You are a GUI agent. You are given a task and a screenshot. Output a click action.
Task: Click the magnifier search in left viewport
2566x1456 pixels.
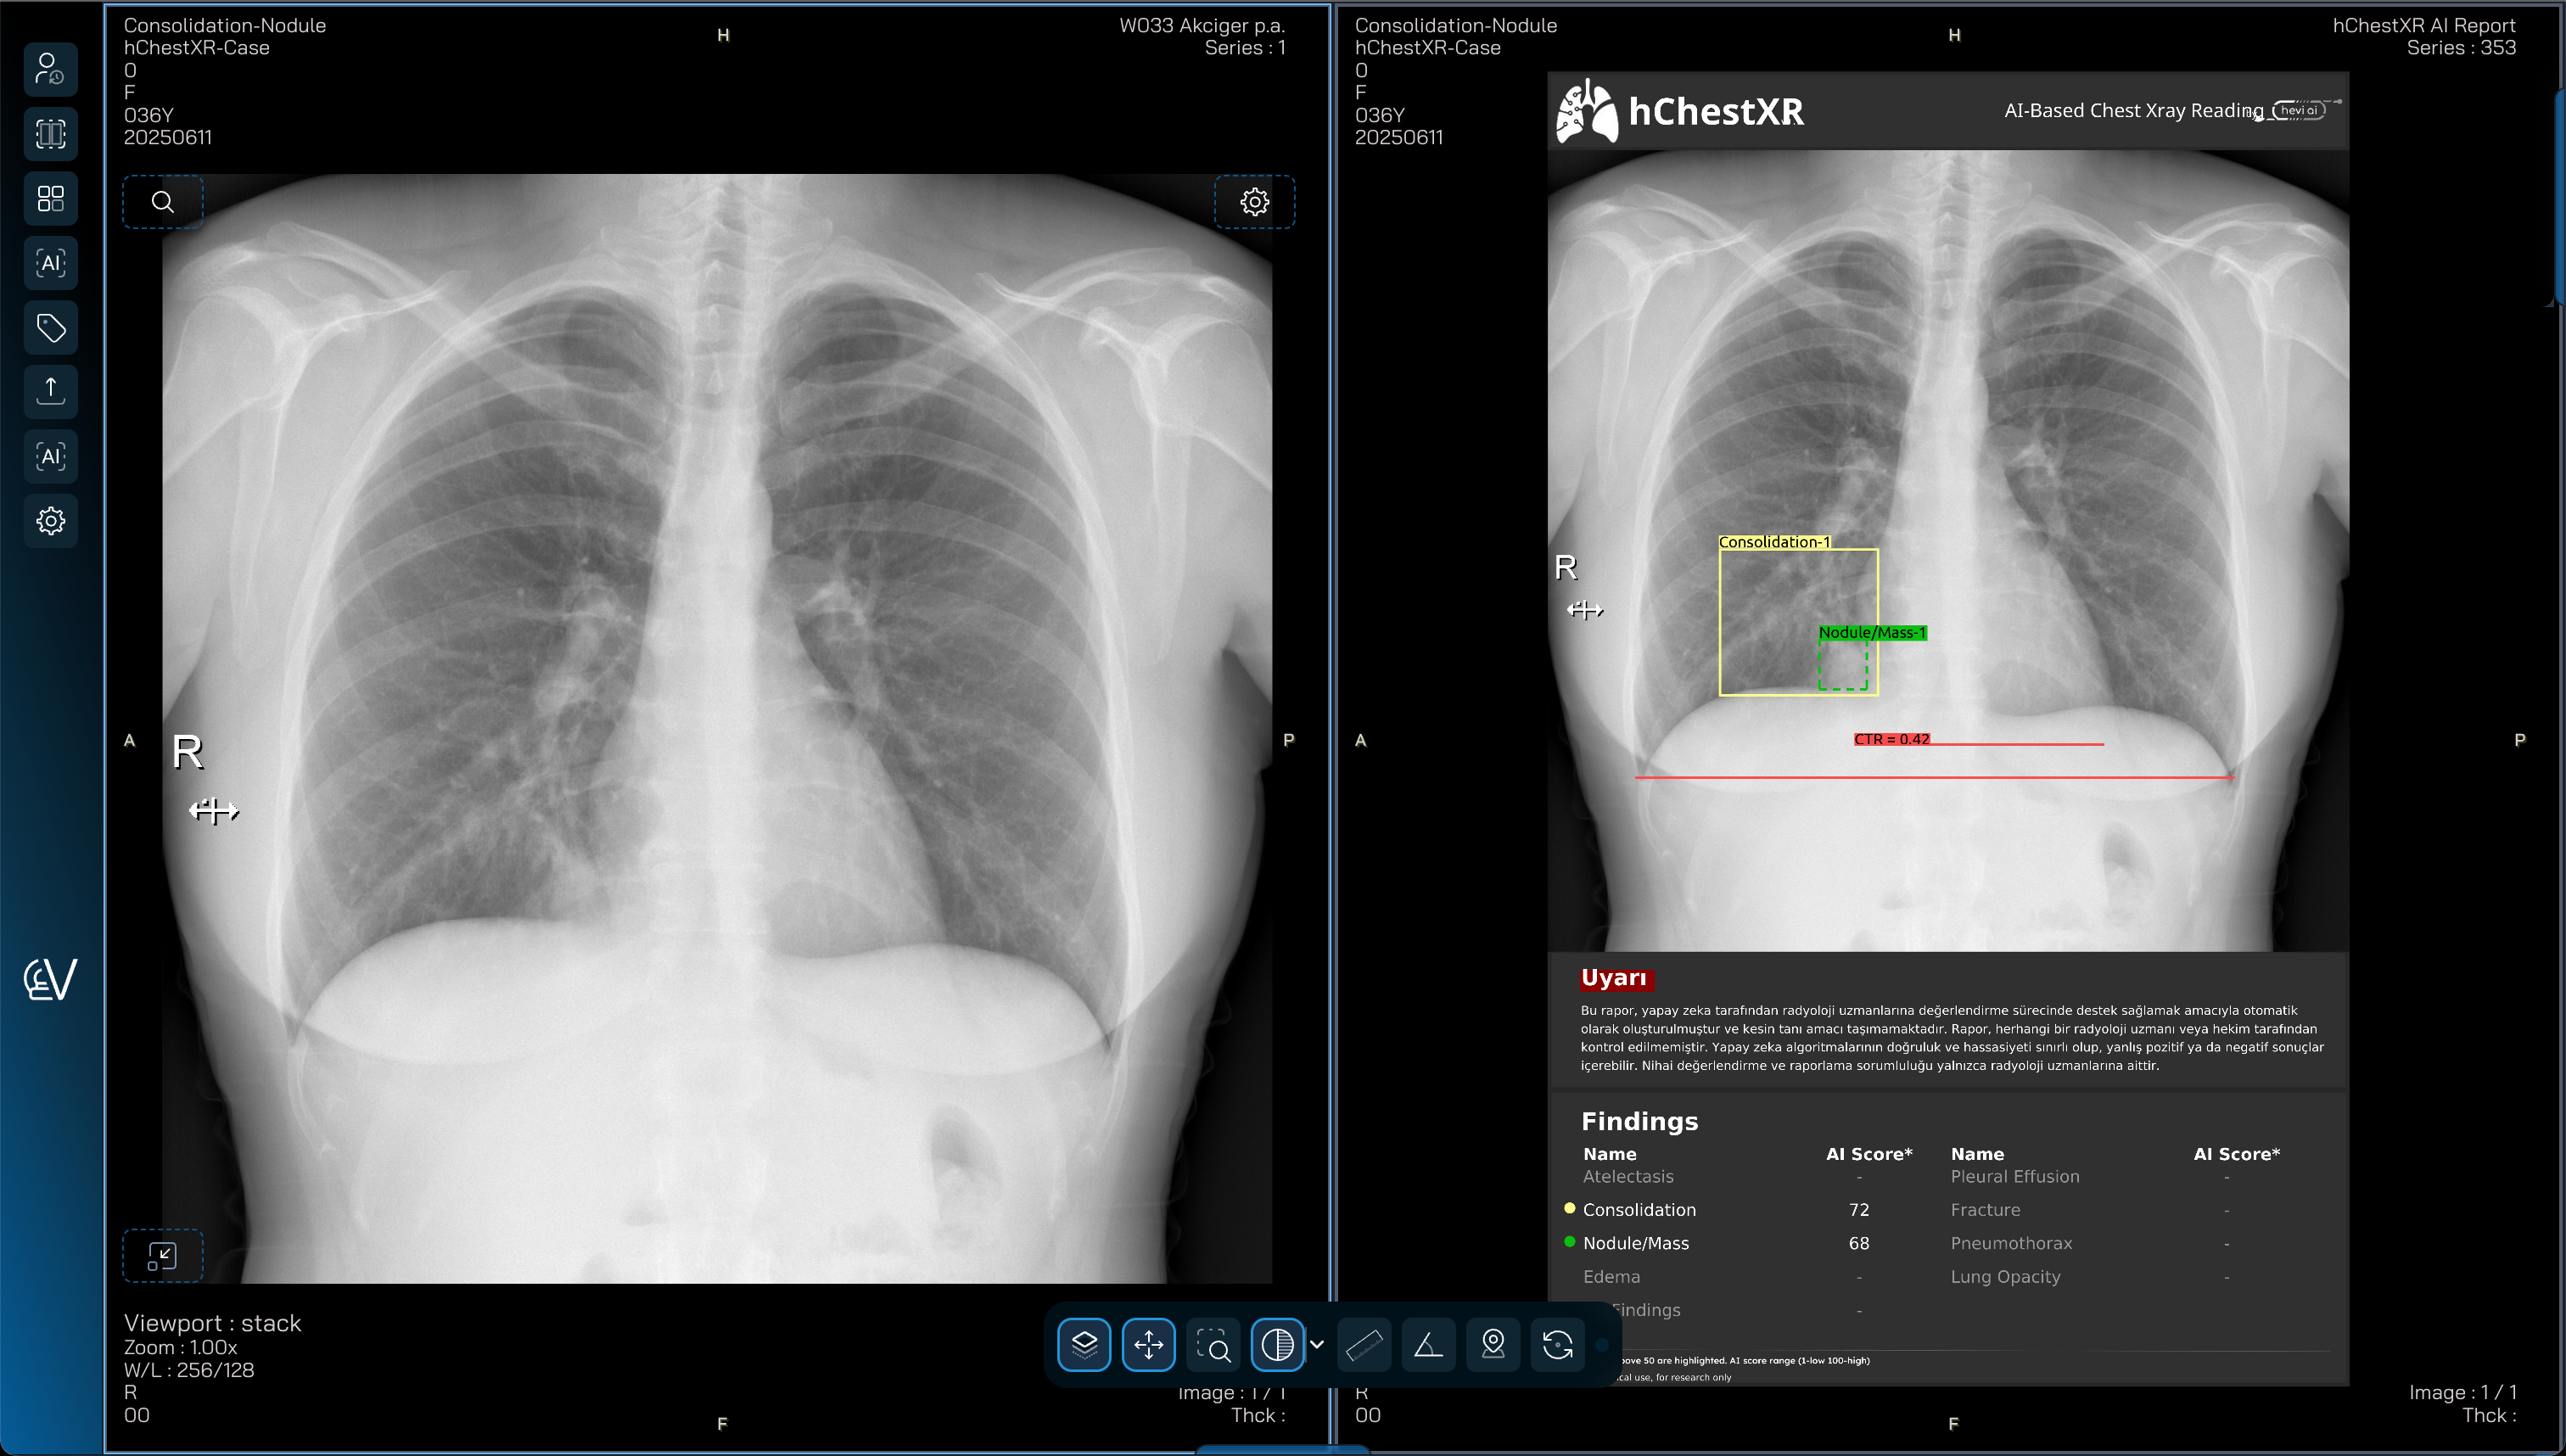pyautogui.click(x=162, y=202)
